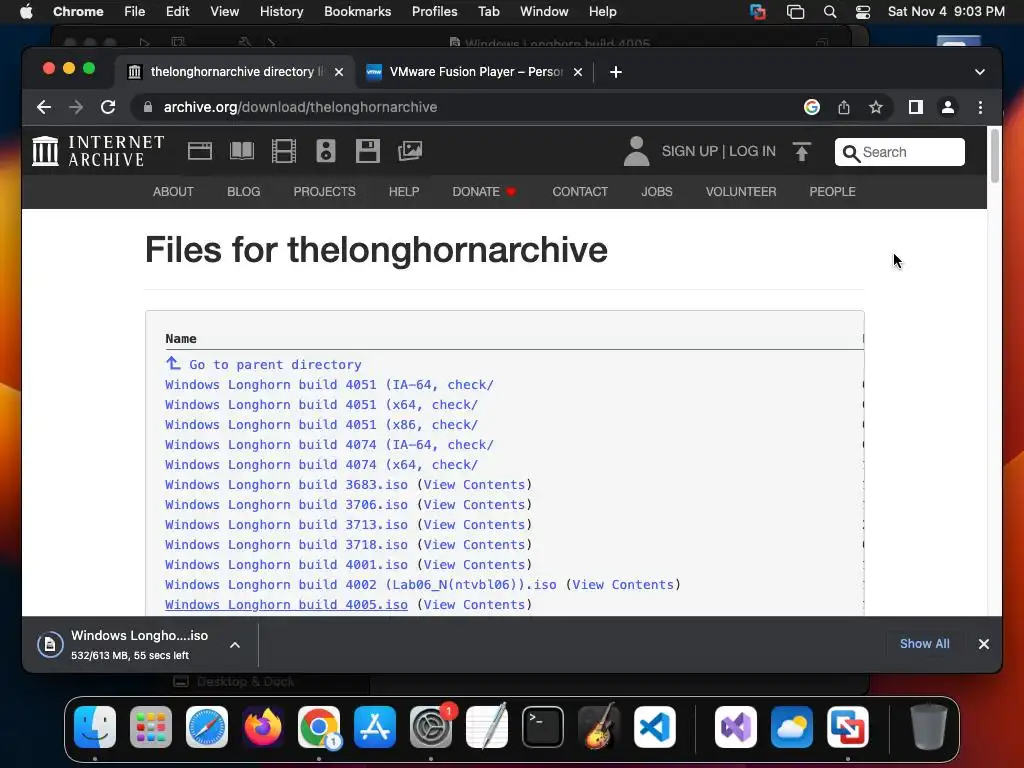
Task: Click Show All downloads
Action: click(x=925, y=644)
